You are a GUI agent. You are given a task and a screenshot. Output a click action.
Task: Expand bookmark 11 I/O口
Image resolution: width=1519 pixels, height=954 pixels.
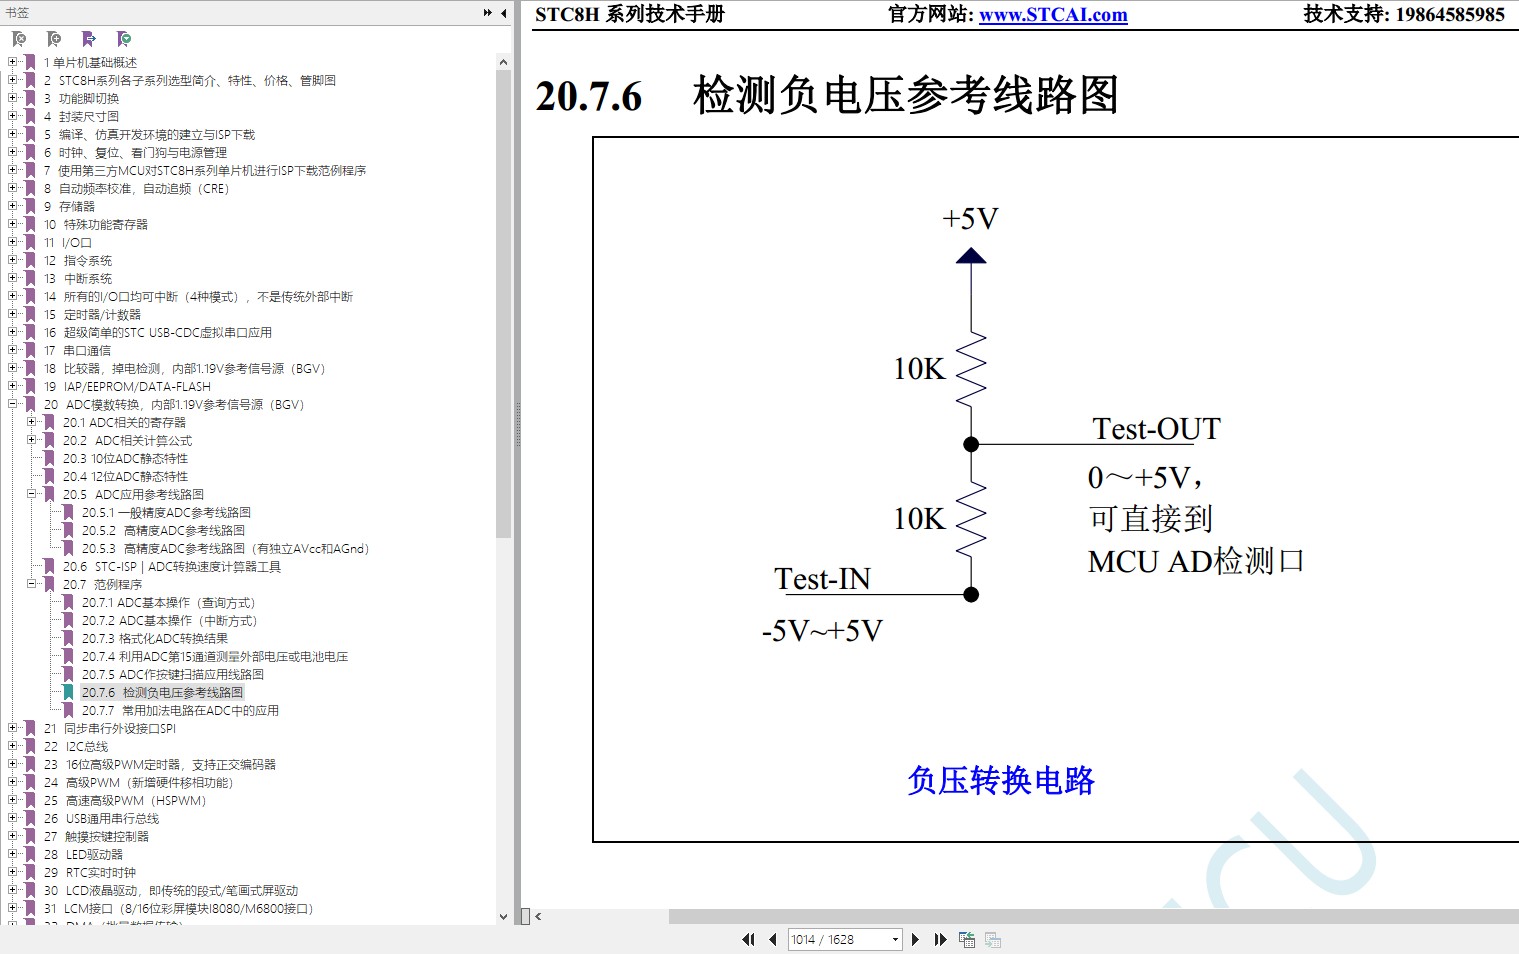(x=12, y=242)
